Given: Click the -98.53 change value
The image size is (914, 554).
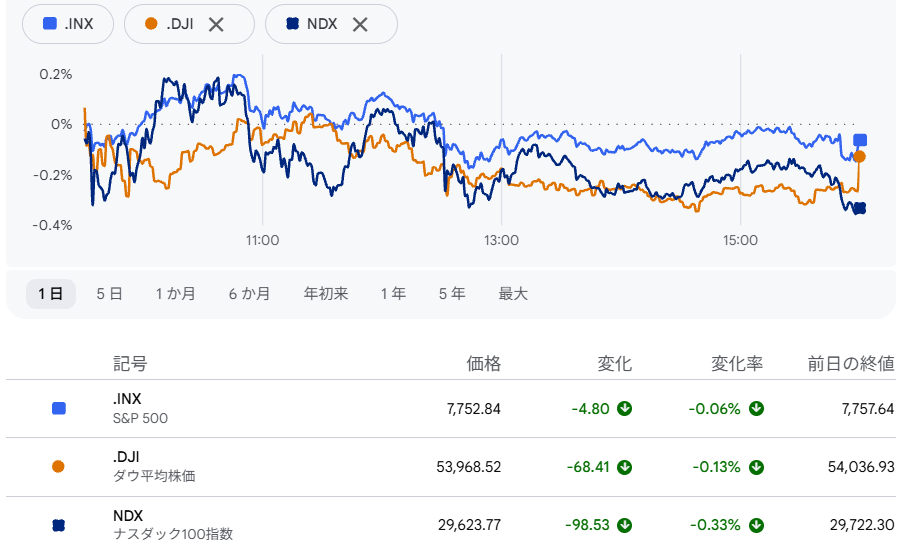Looking at the screenshot, I should point(588,525).
